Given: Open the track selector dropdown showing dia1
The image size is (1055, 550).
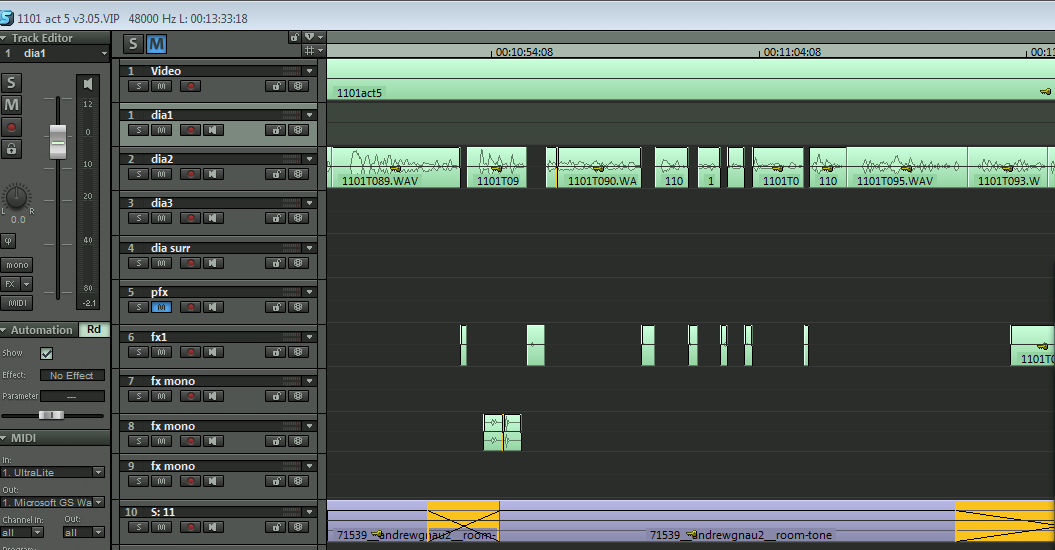Looking at the screenshot, I should 104,53.
